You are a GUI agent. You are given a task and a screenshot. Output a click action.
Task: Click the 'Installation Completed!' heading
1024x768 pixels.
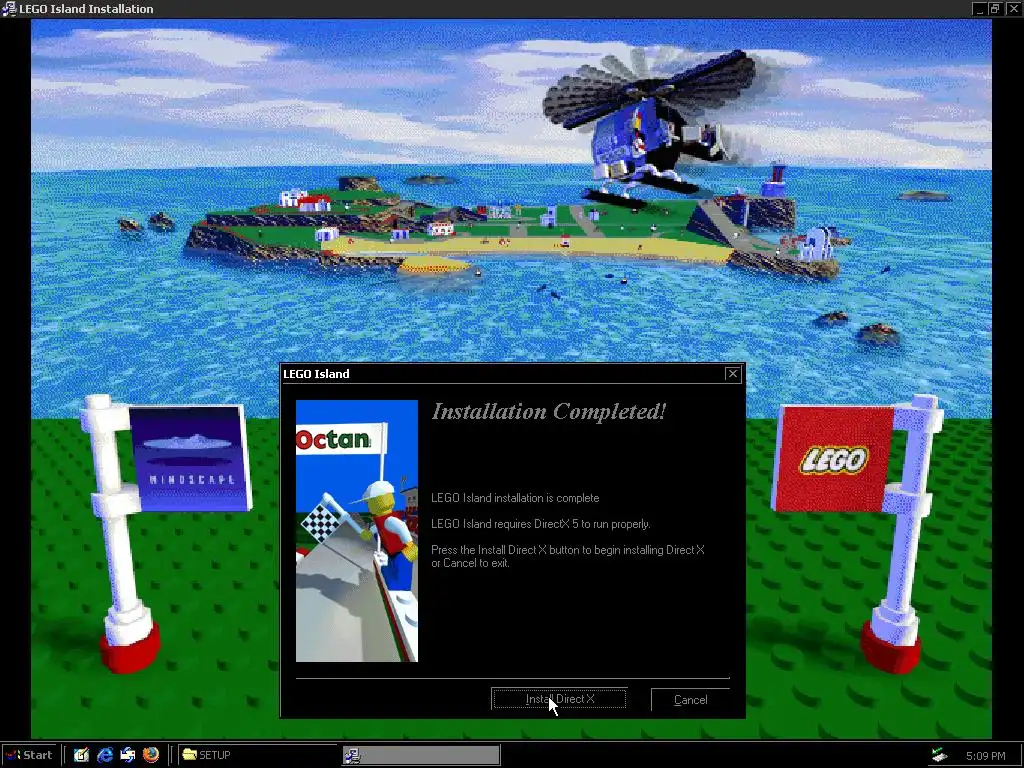point(549,411)
